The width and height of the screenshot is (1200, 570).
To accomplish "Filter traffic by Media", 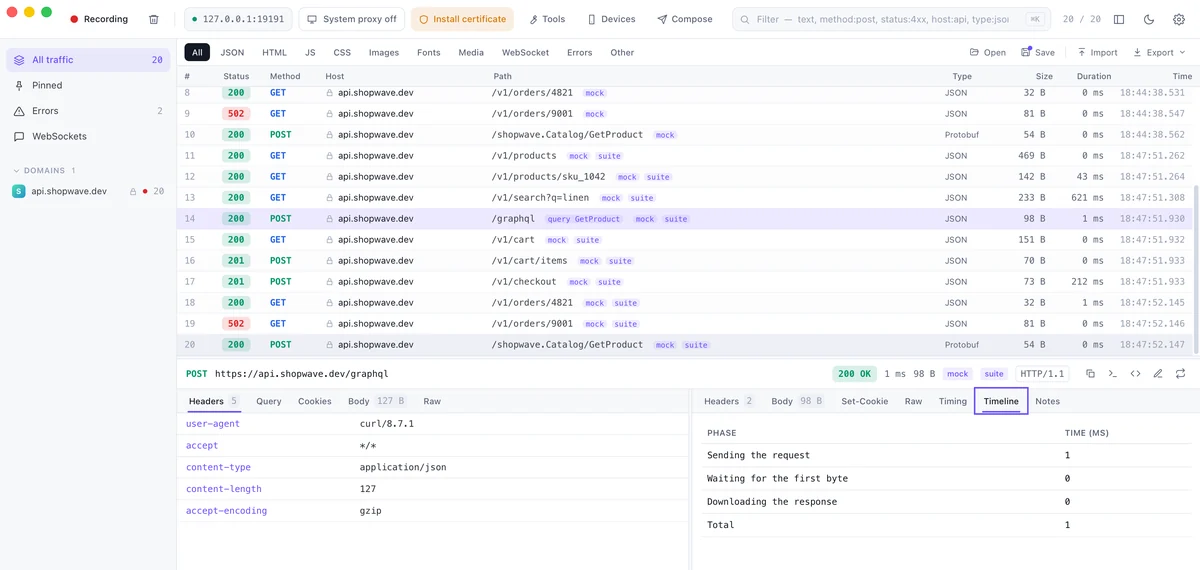I will (x=471, y=52).
